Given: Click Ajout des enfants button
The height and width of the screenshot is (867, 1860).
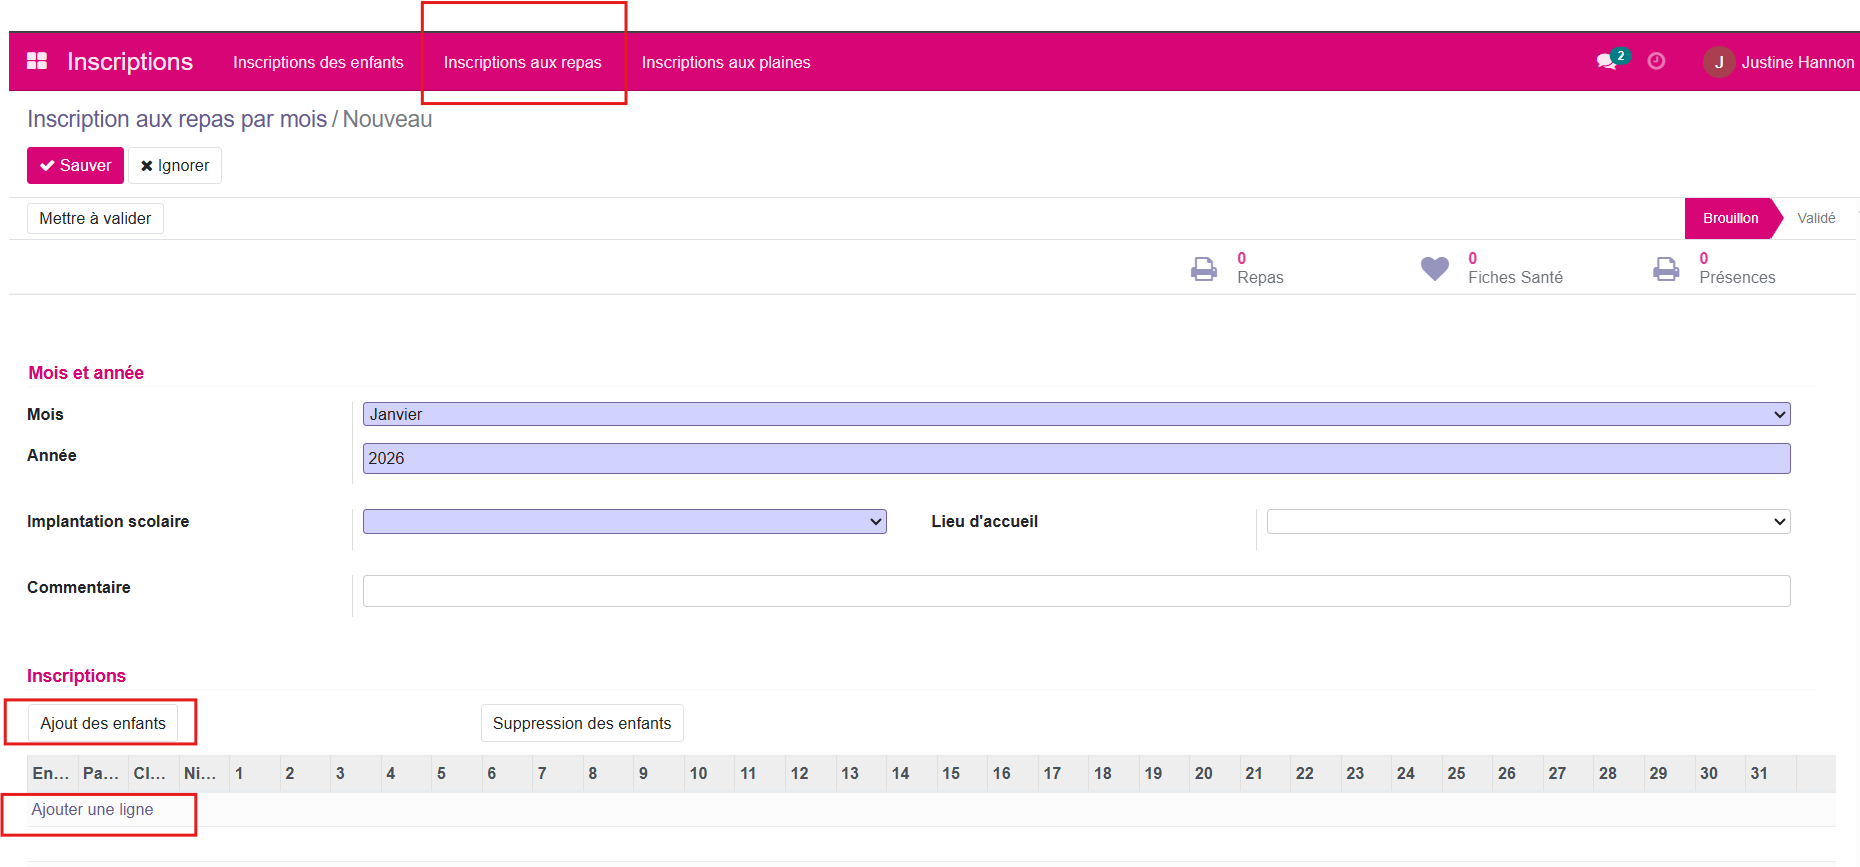Looking at the screenshot, I should (103, 724).
